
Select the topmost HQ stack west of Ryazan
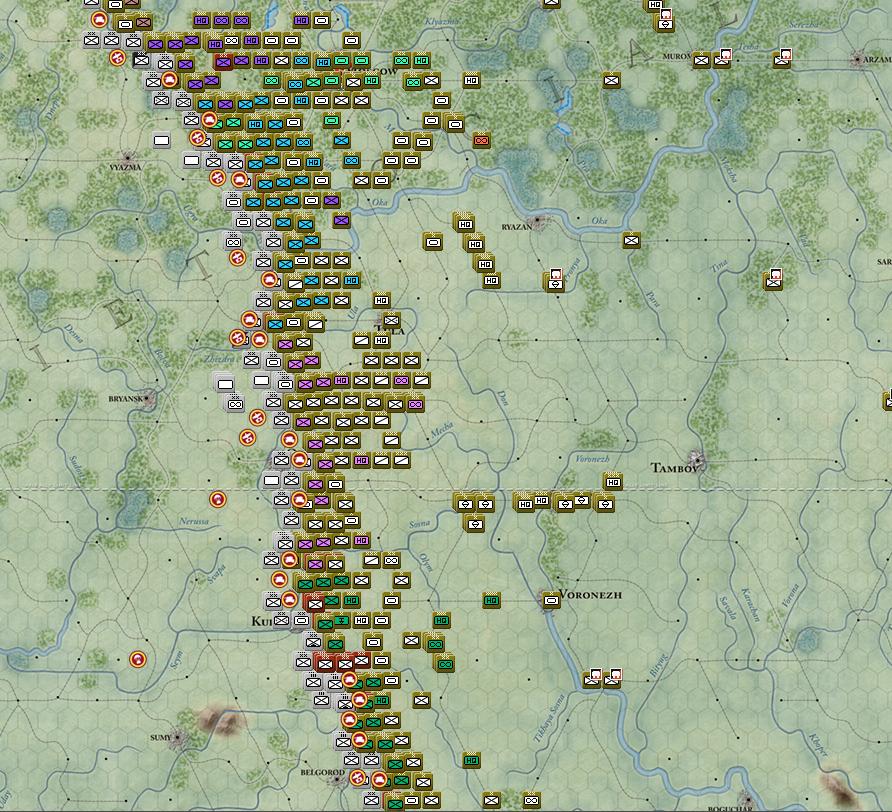click(x=465, y=223)
